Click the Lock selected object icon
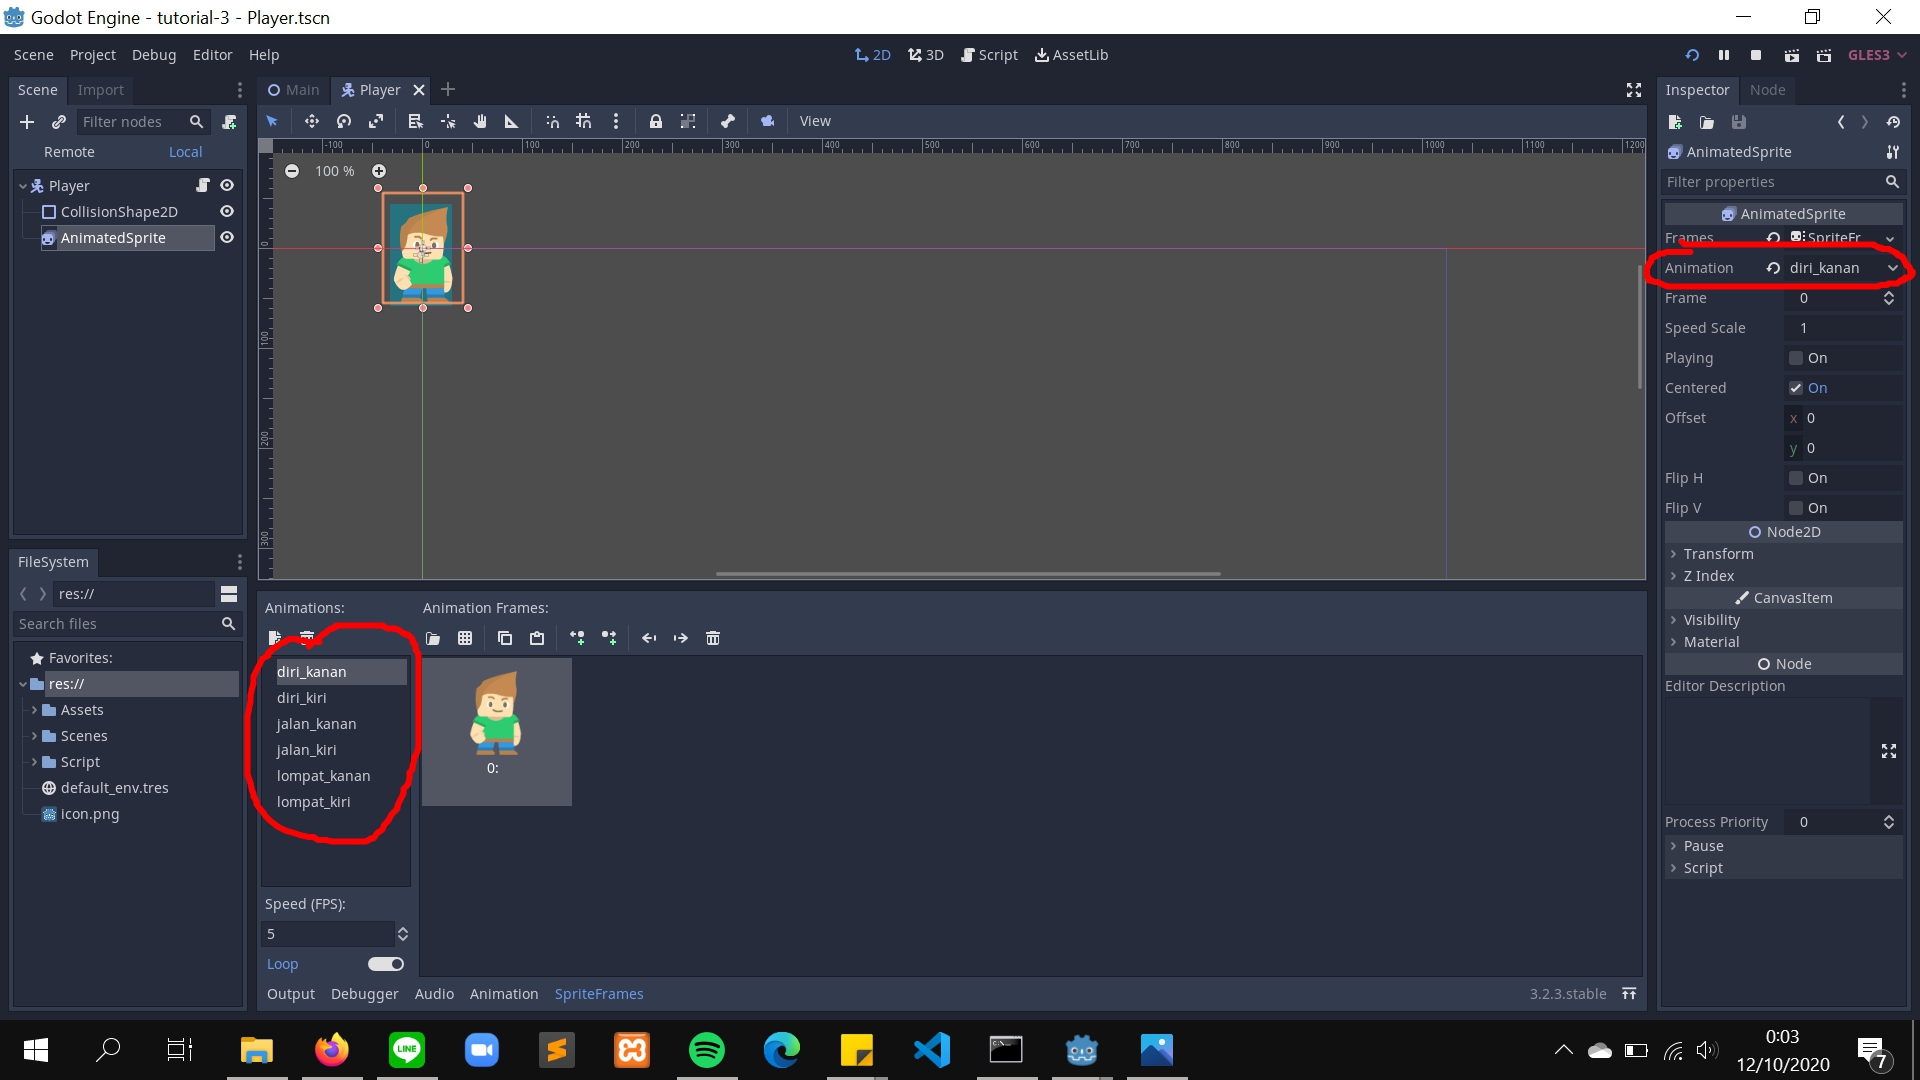1920x1080 pixels. tap(656, 121)
